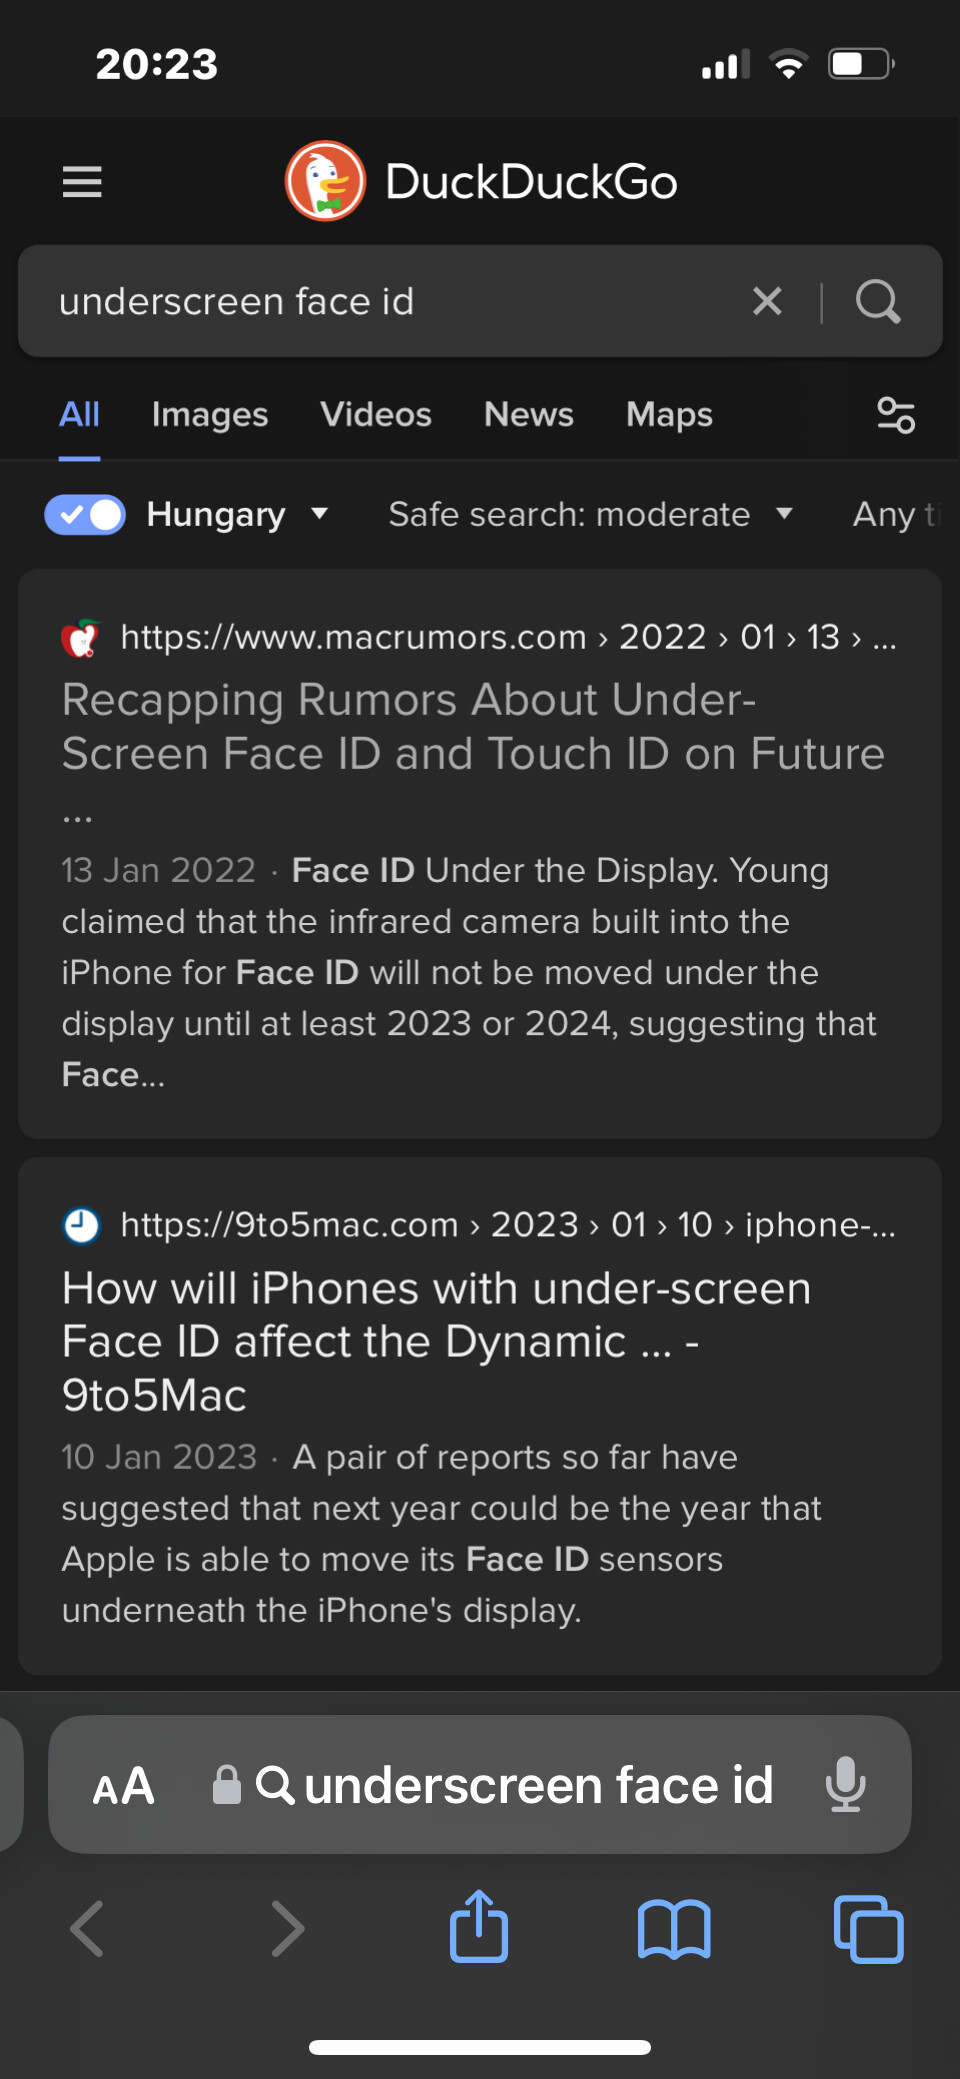Screen dimensions: 960x2079
Task: Switch to the Images tab
Action: pos(210,415)
